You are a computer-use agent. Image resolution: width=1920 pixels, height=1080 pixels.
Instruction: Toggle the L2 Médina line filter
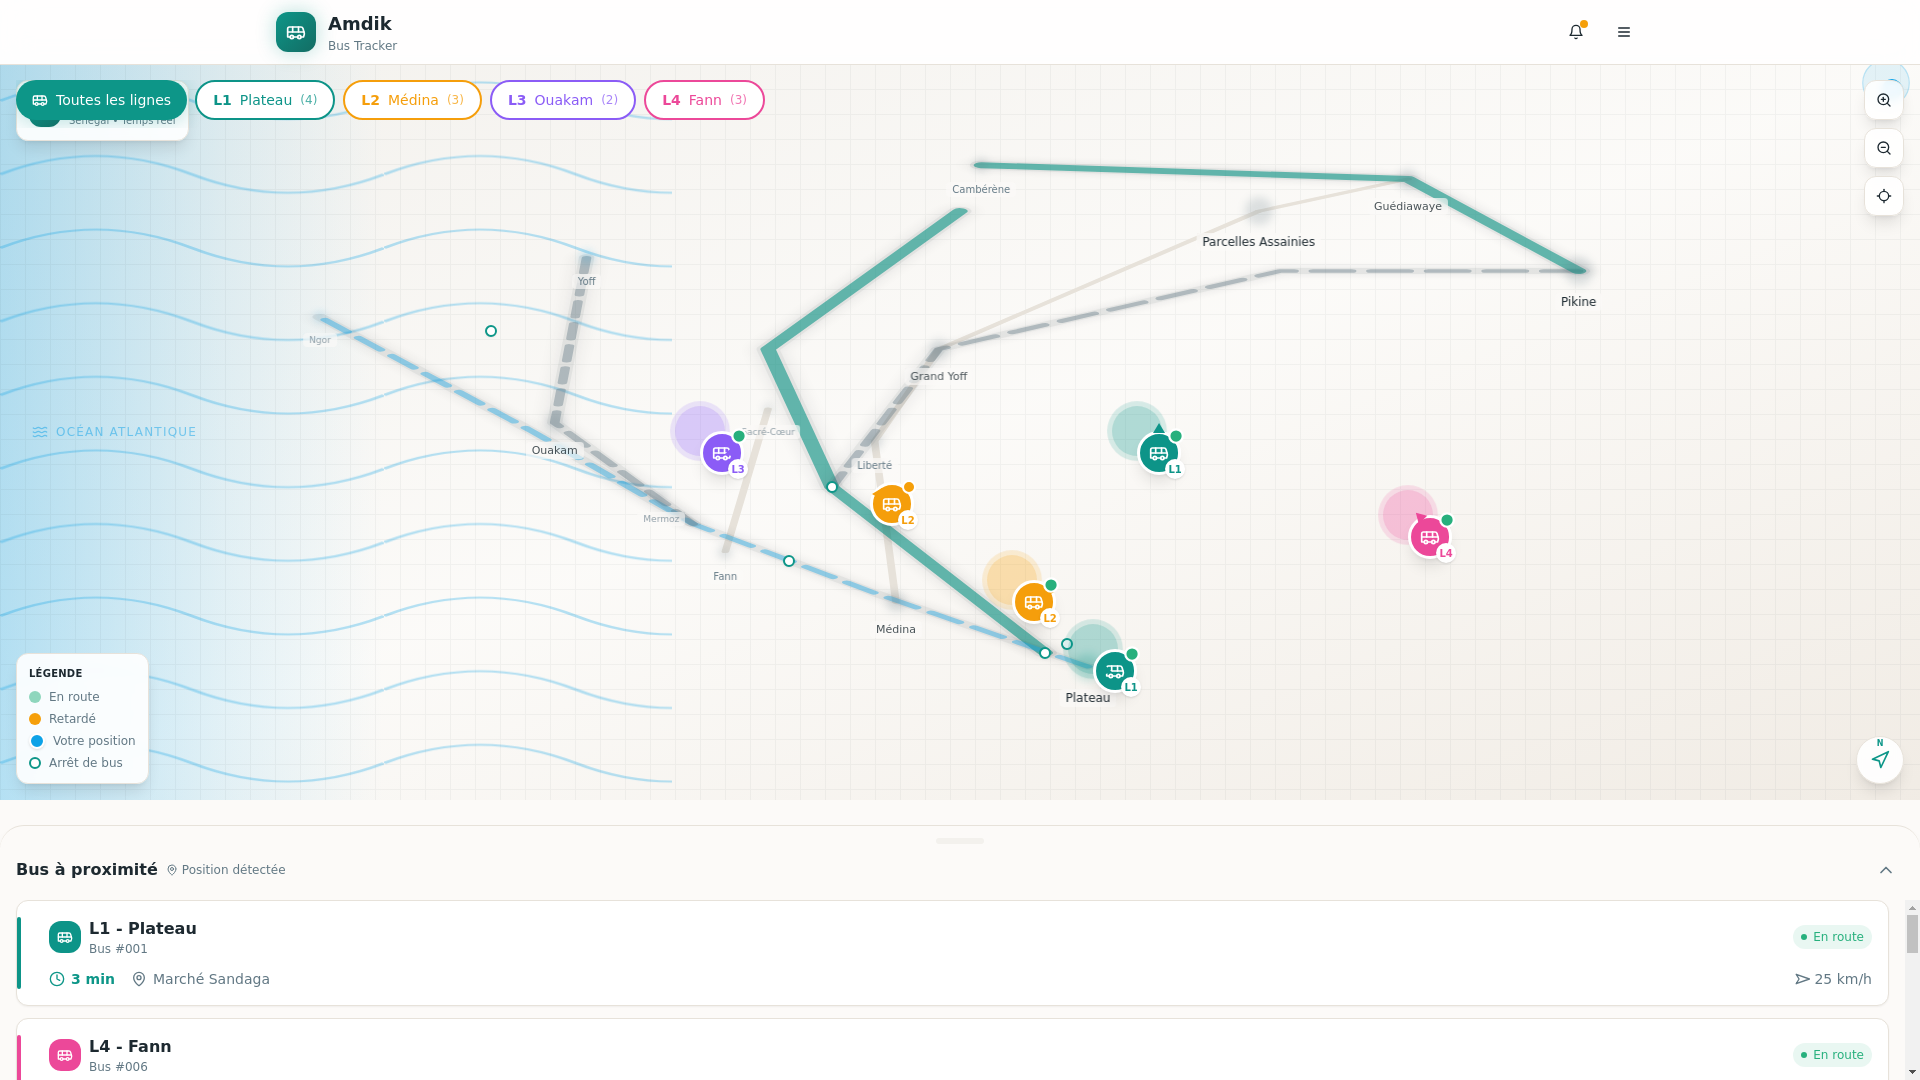coord(412,100)
